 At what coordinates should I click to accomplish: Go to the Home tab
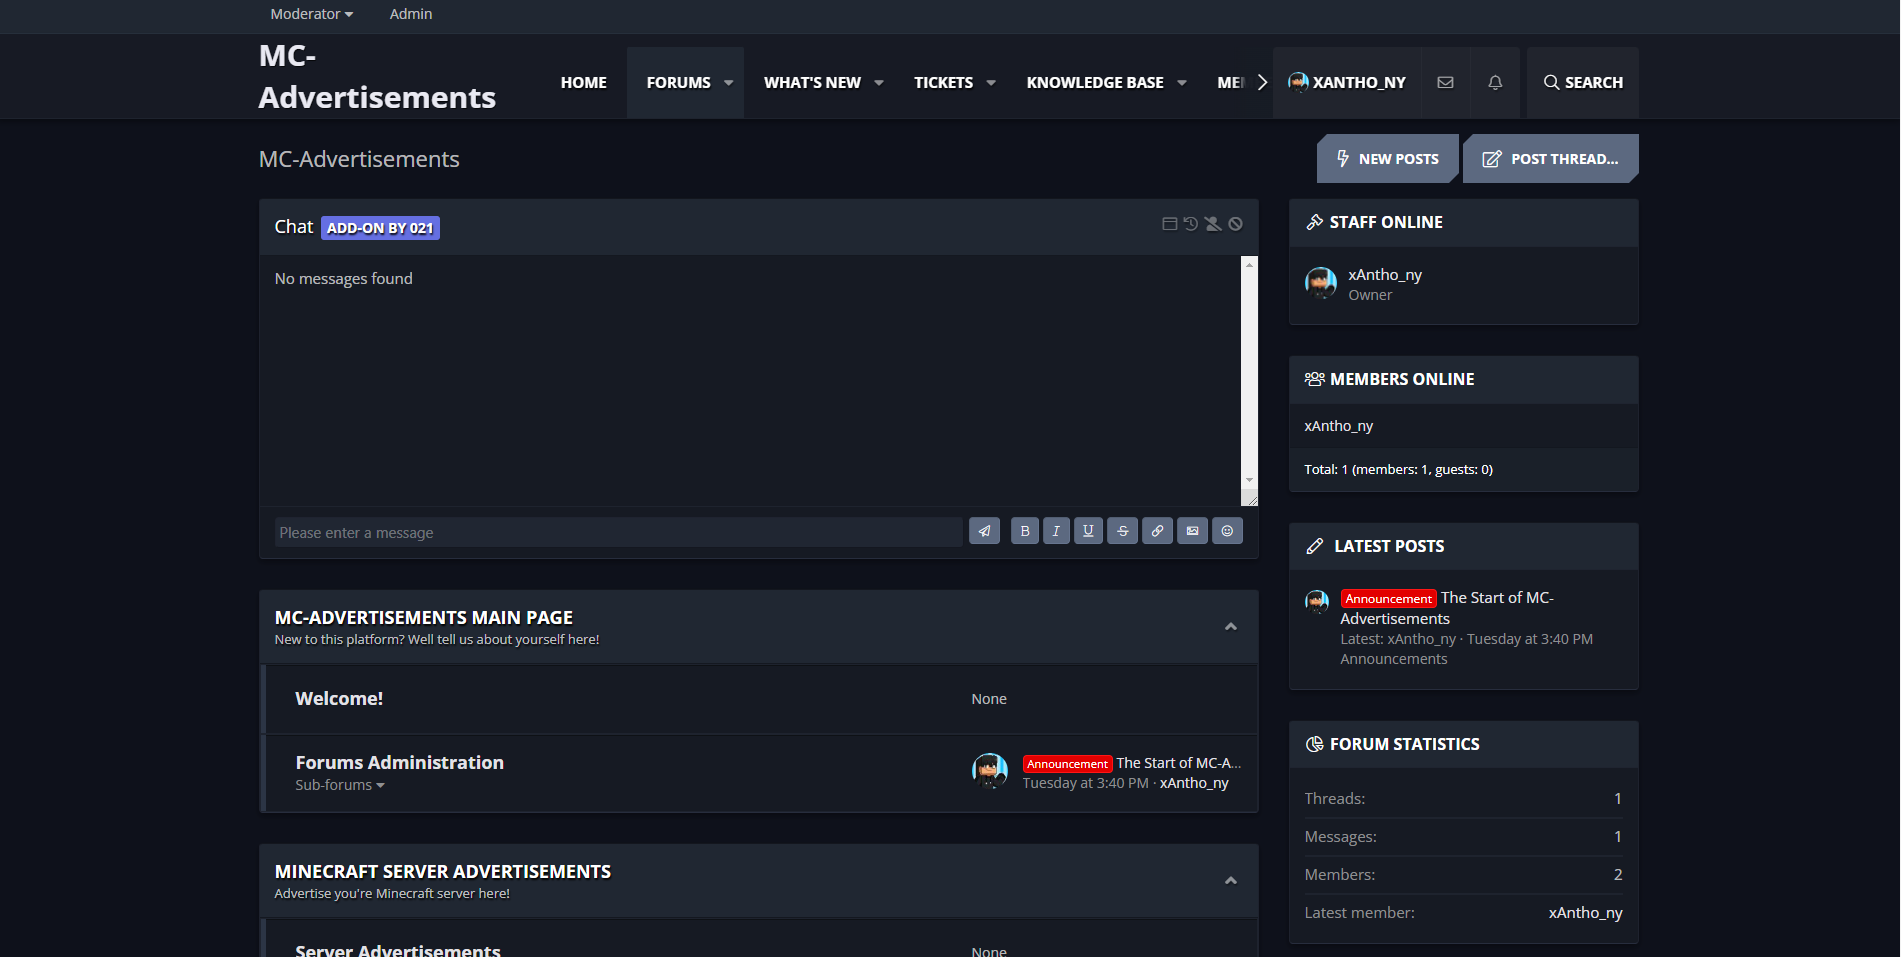(x=584, y=83)
